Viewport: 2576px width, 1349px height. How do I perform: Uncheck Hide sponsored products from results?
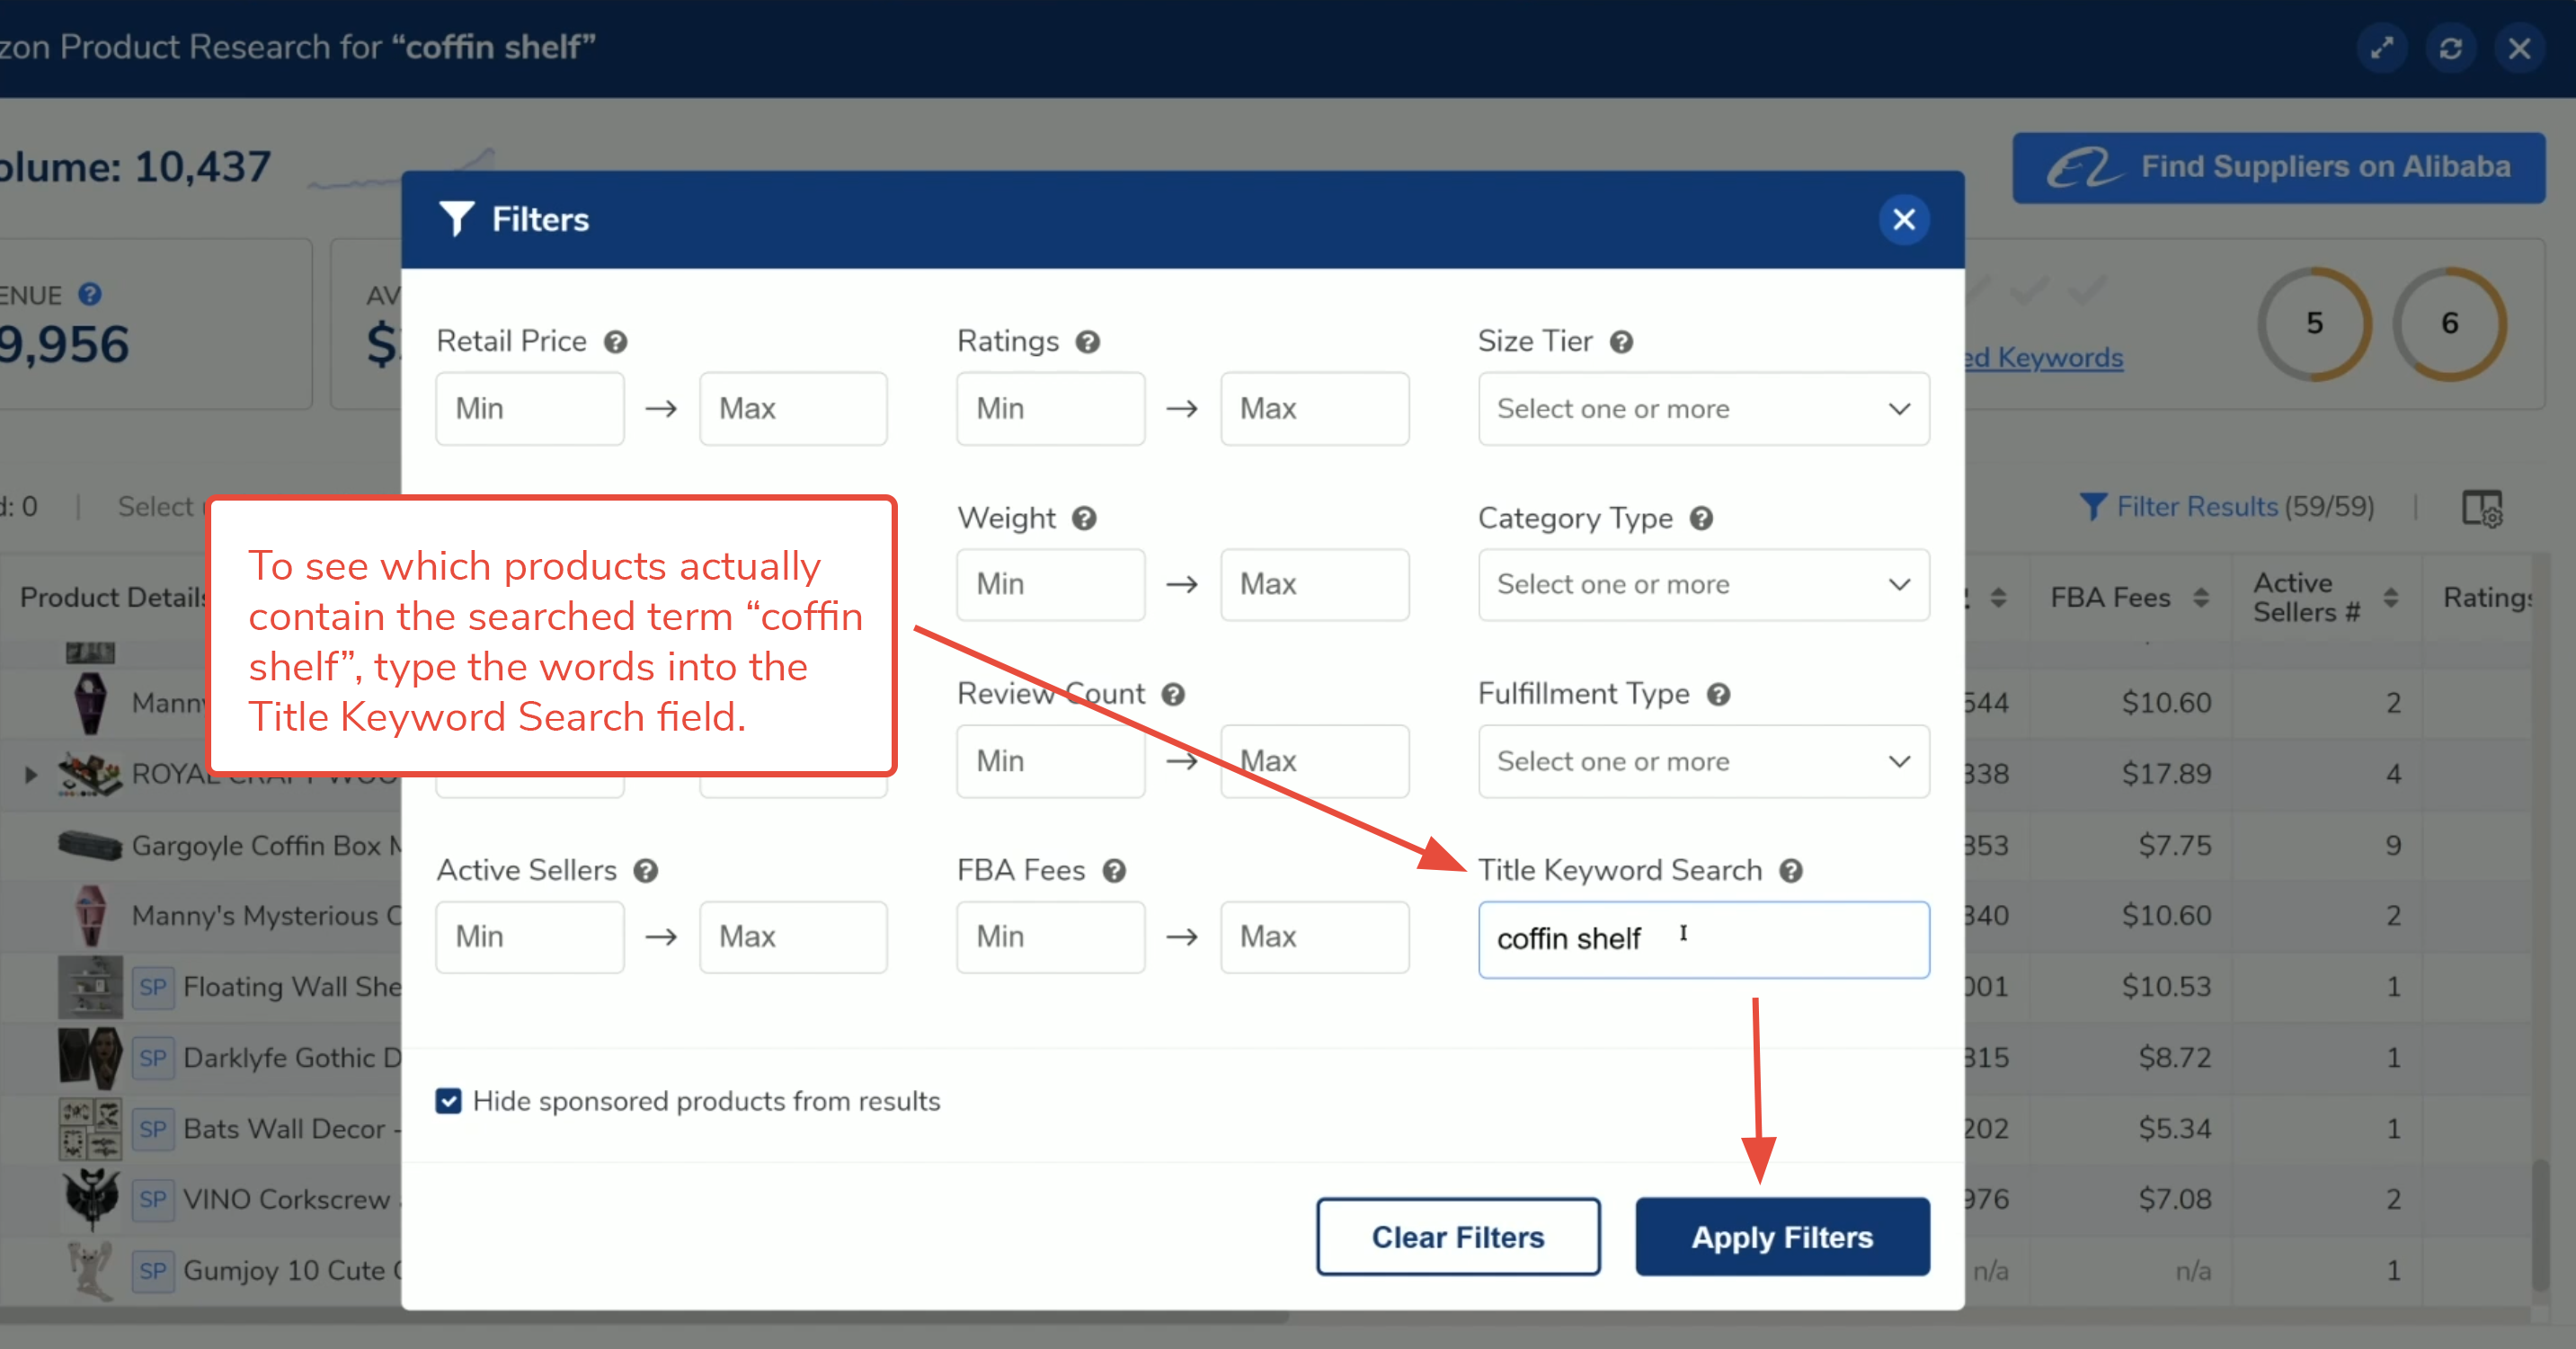pos(449,1101)
